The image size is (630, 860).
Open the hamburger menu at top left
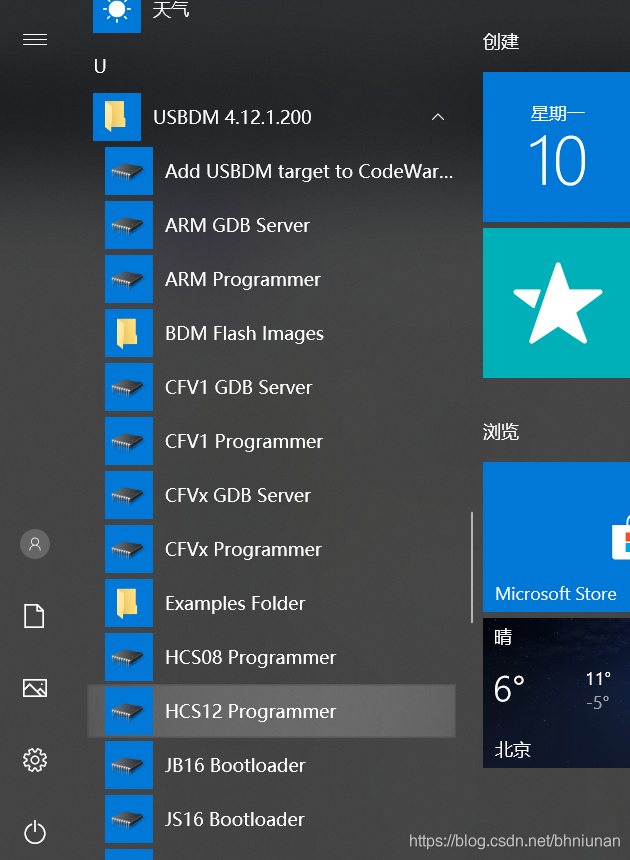coord(35,39)
